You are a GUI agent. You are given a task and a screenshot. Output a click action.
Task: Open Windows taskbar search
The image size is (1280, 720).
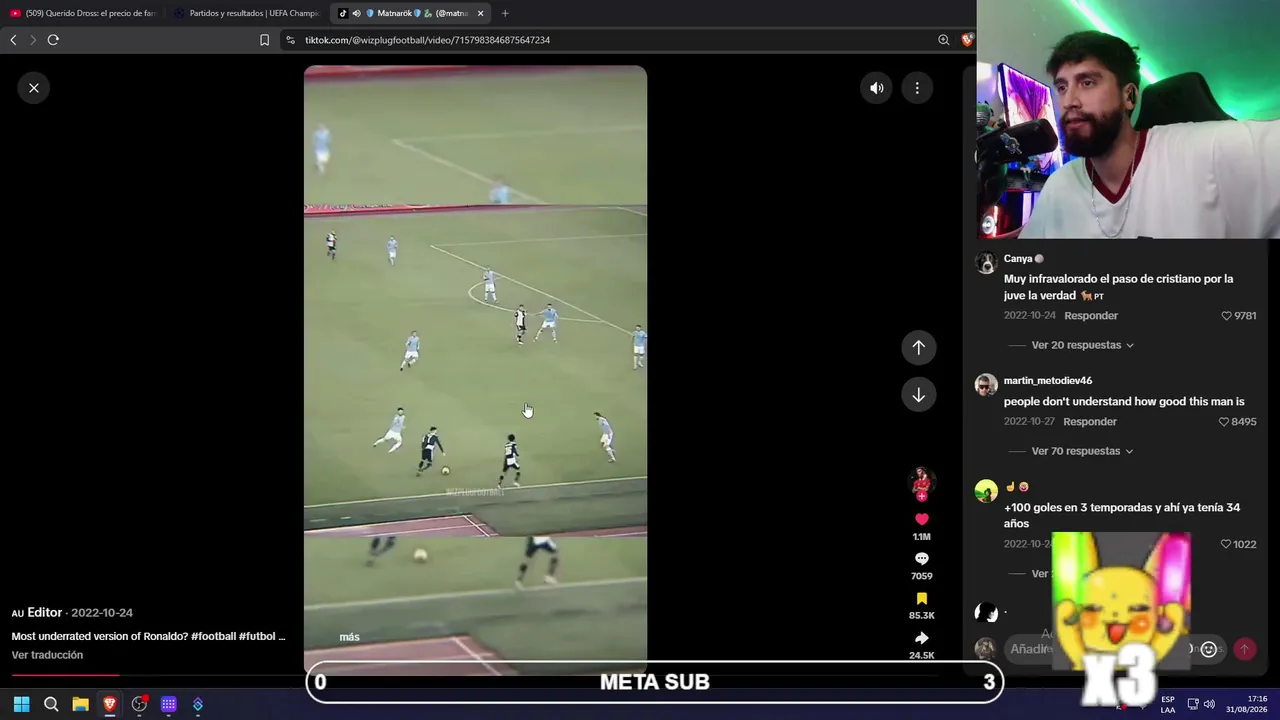(x=51, y=704)
